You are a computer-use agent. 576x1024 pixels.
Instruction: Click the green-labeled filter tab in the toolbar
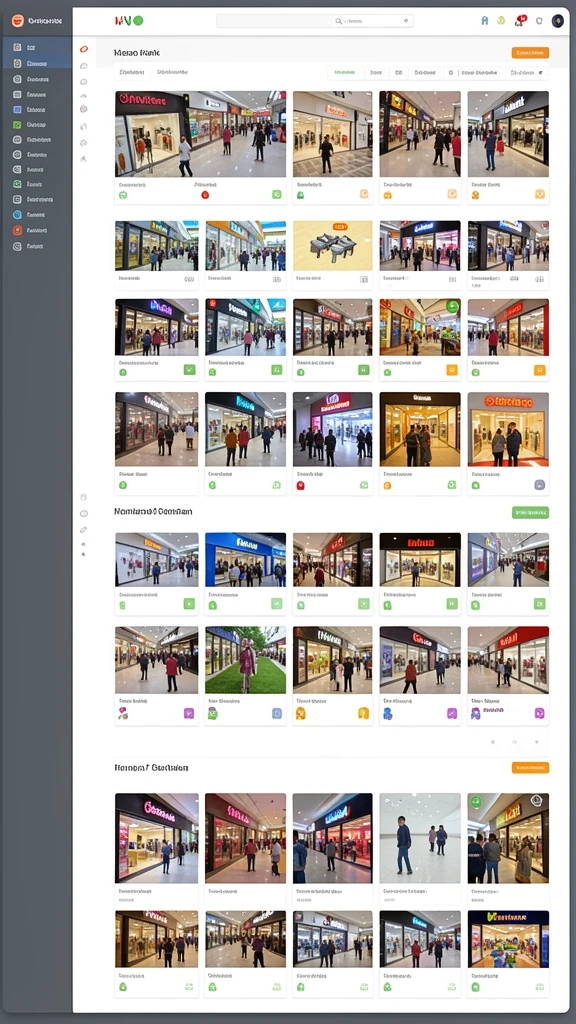click(344, 72)
